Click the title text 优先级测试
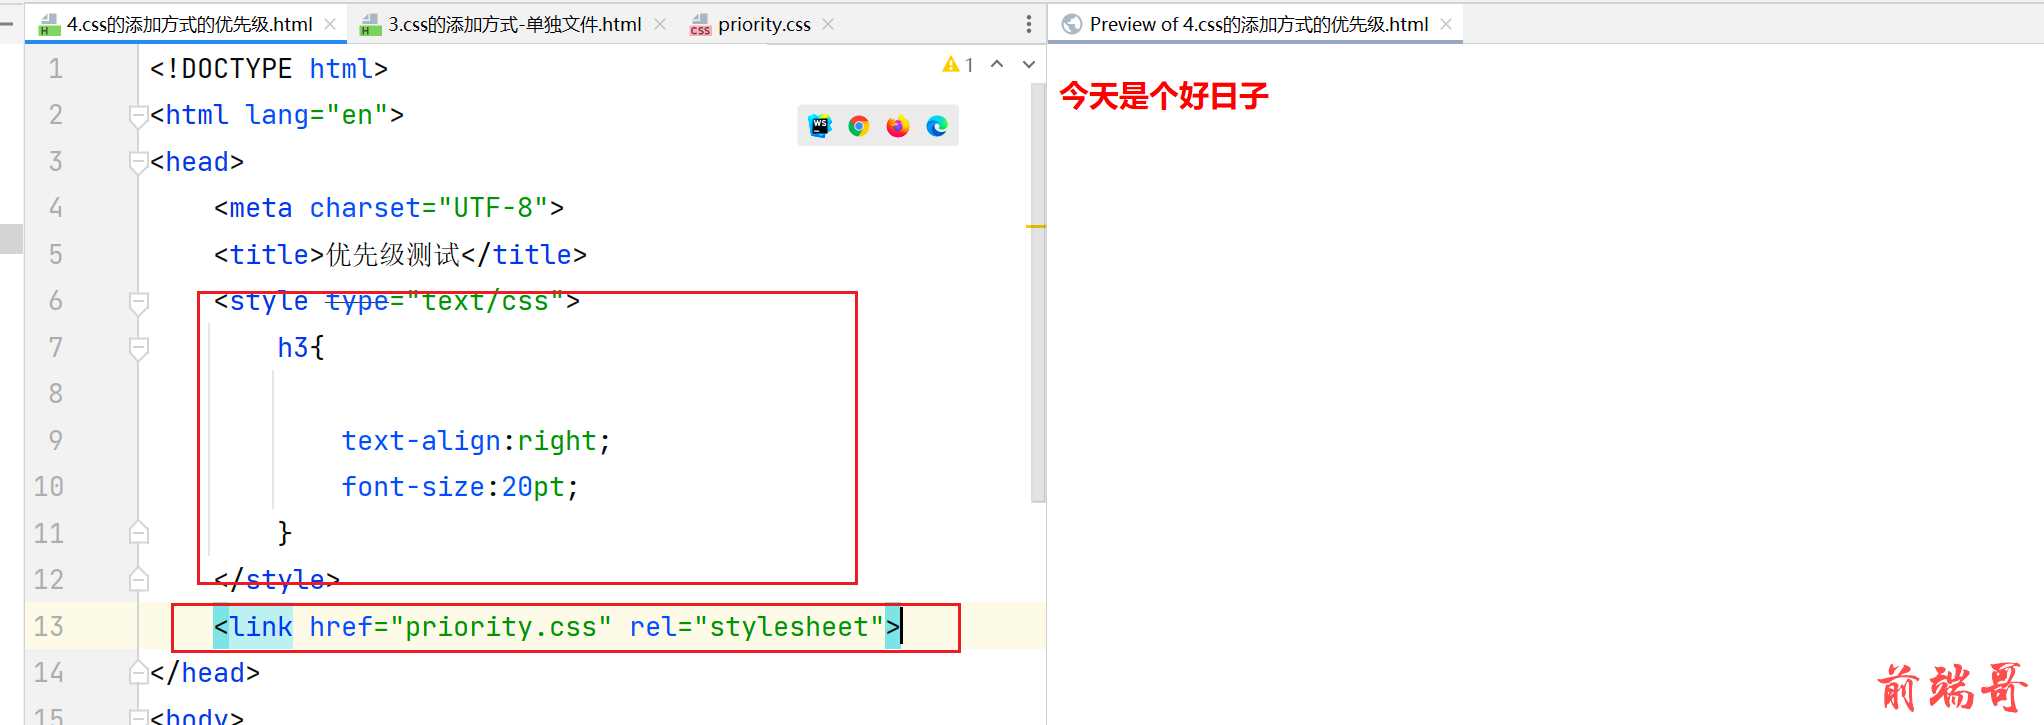This screenshot has height=725, width=2044. pos(393,255)
